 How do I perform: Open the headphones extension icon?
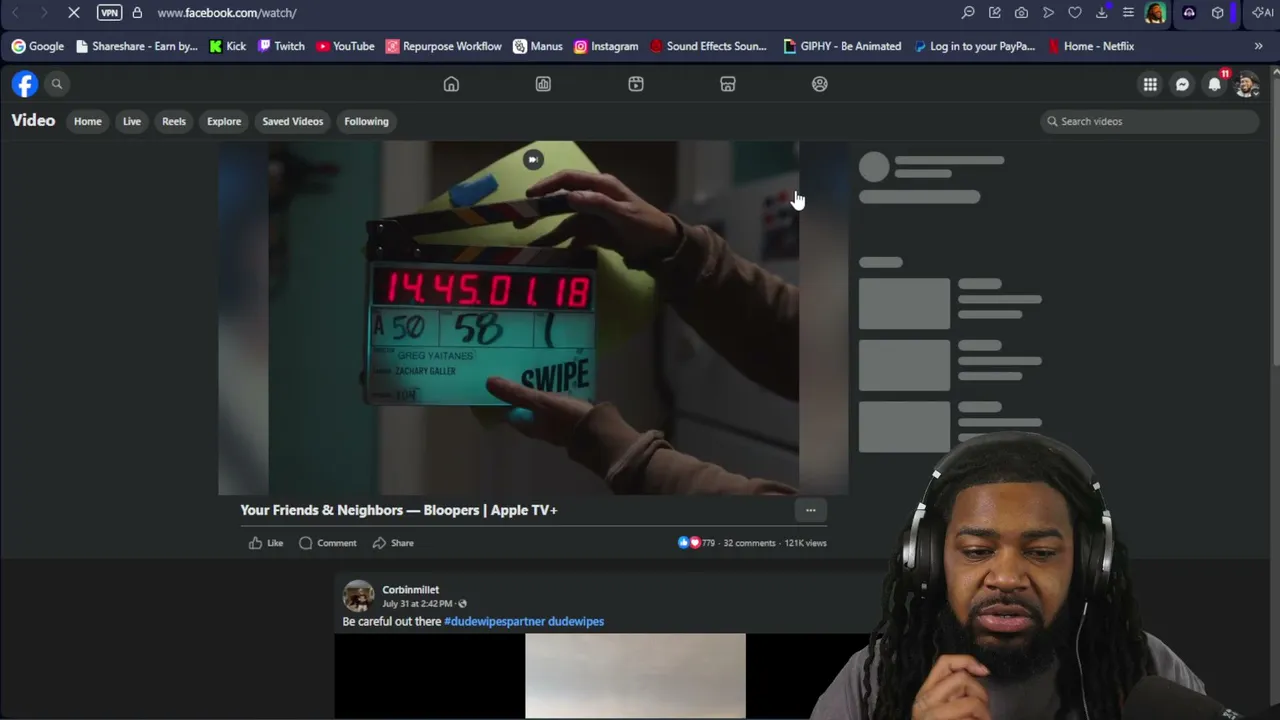click(x=1189, y=13)
